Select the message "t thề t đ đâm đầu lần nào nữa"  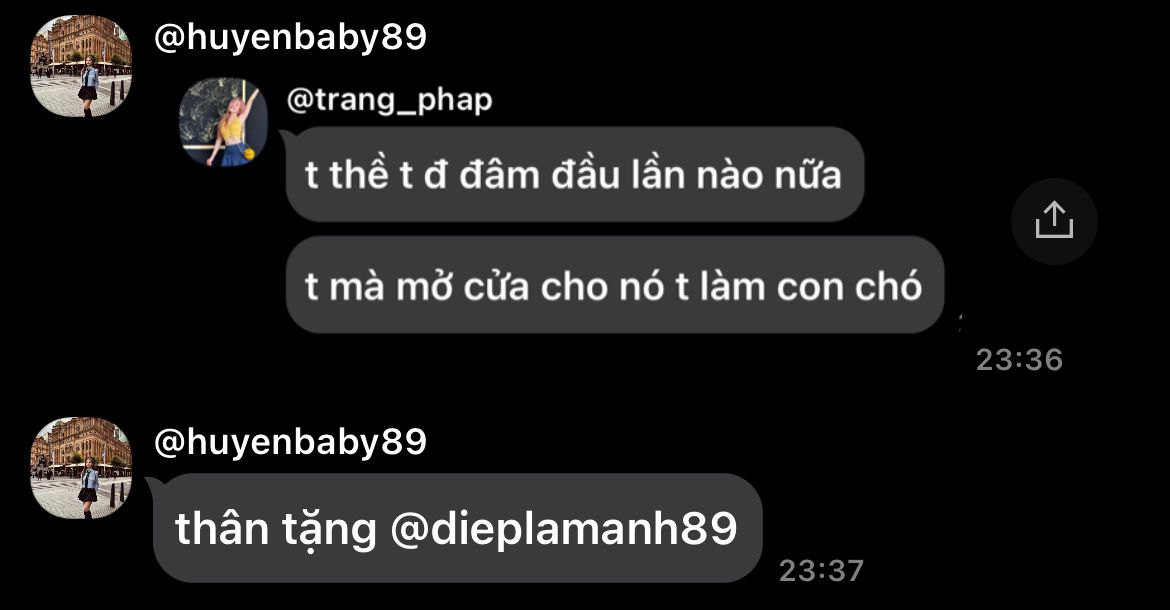click(x=575, y=174)
